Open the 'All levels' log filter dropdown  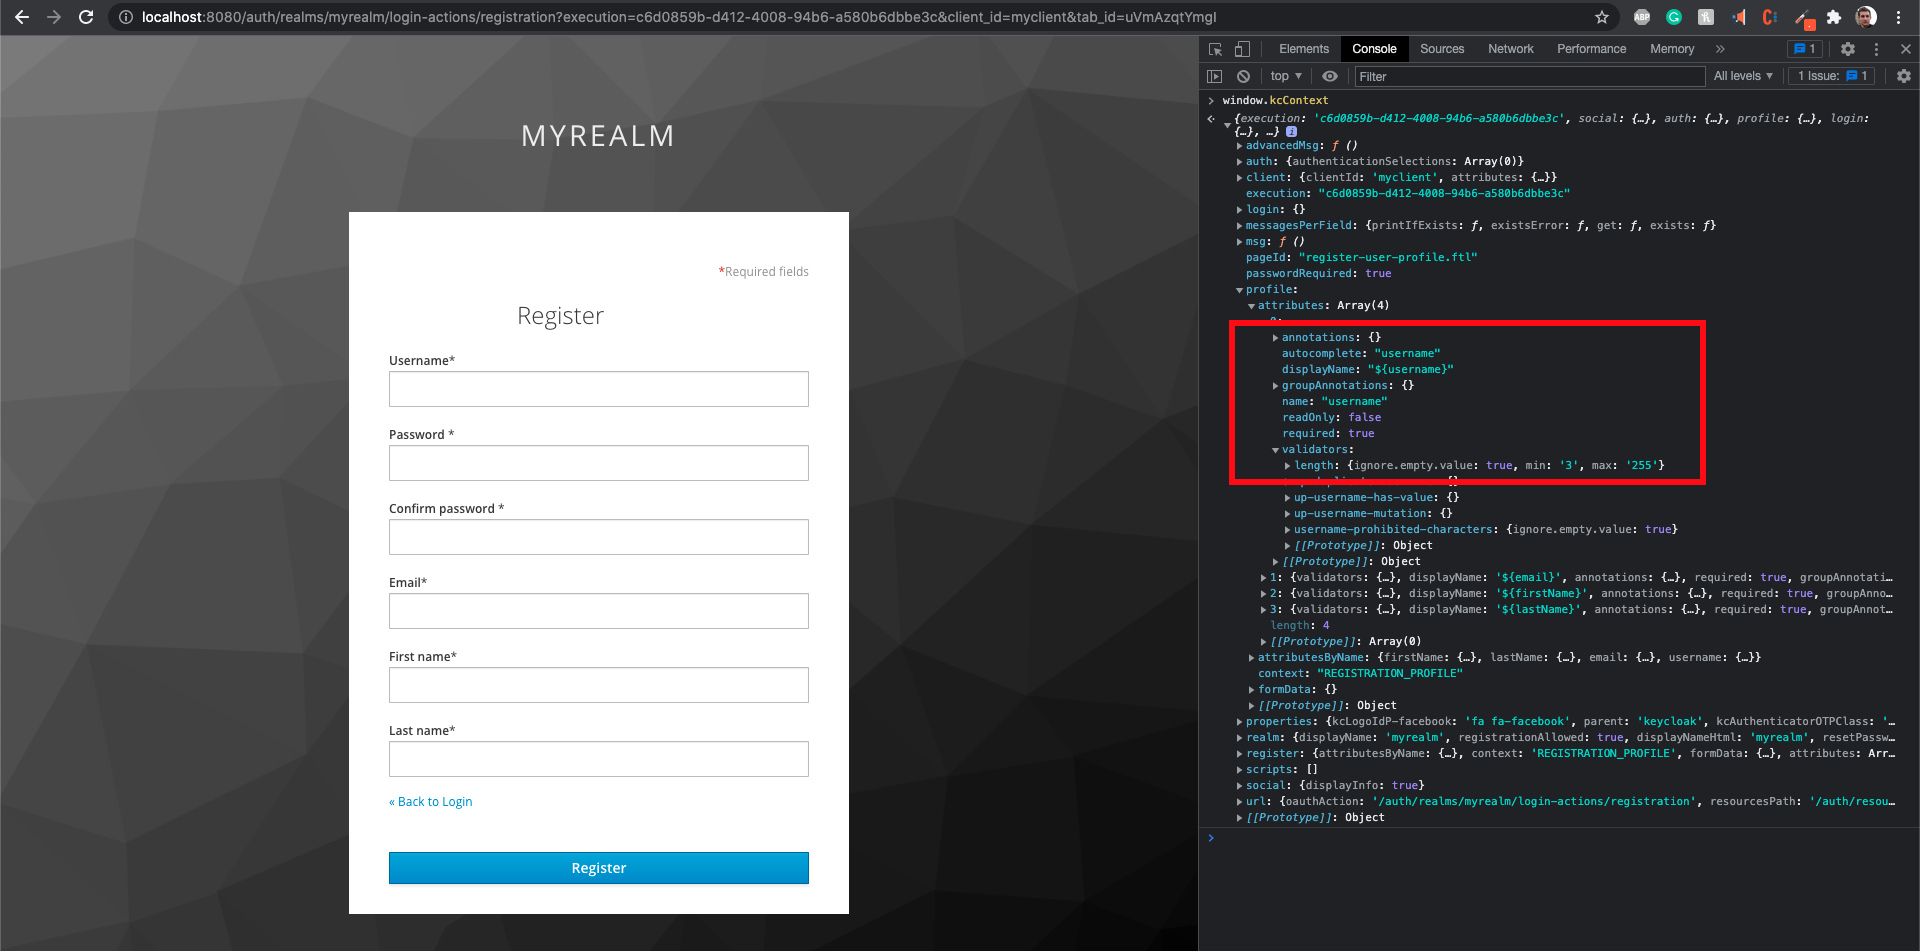point(1743,76)
